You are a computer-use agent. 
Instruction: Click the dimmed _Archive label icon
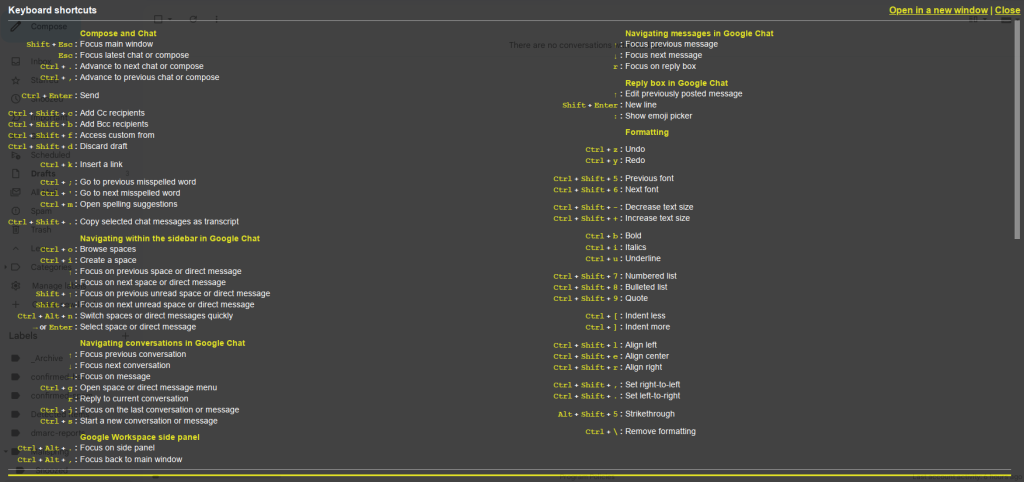tap(16, 359)
